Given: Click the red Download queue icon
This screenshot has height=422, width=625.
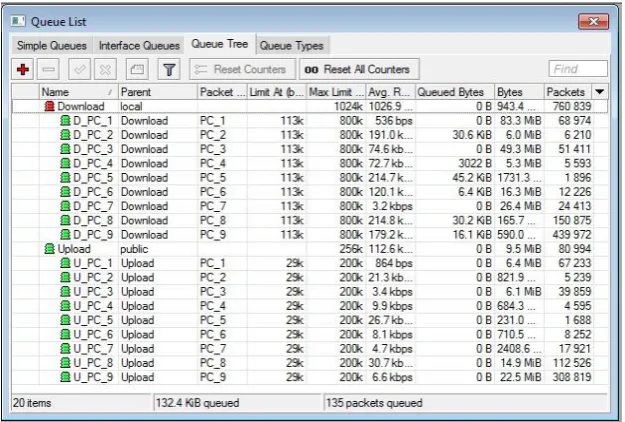Looking at the screenshot, I should 49,106.
